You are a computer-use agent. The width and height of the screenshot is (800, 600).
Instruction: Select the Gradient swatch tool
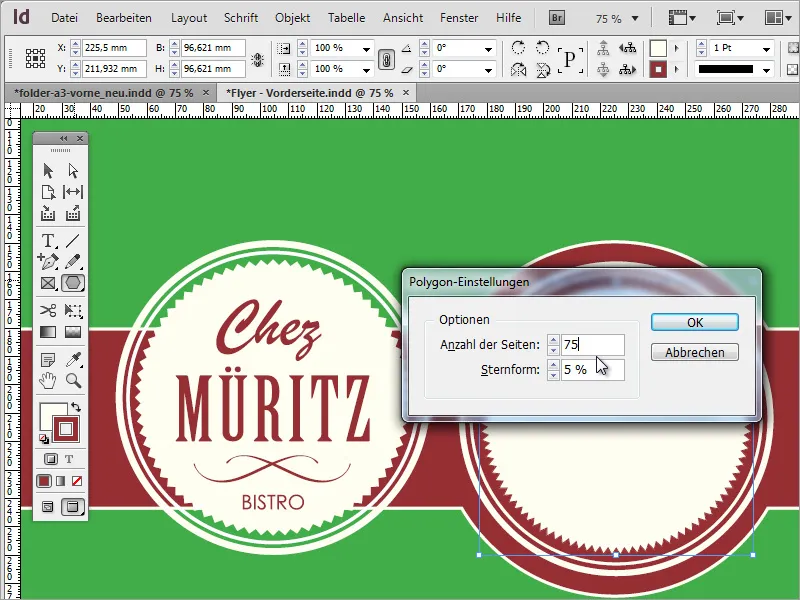47,330
